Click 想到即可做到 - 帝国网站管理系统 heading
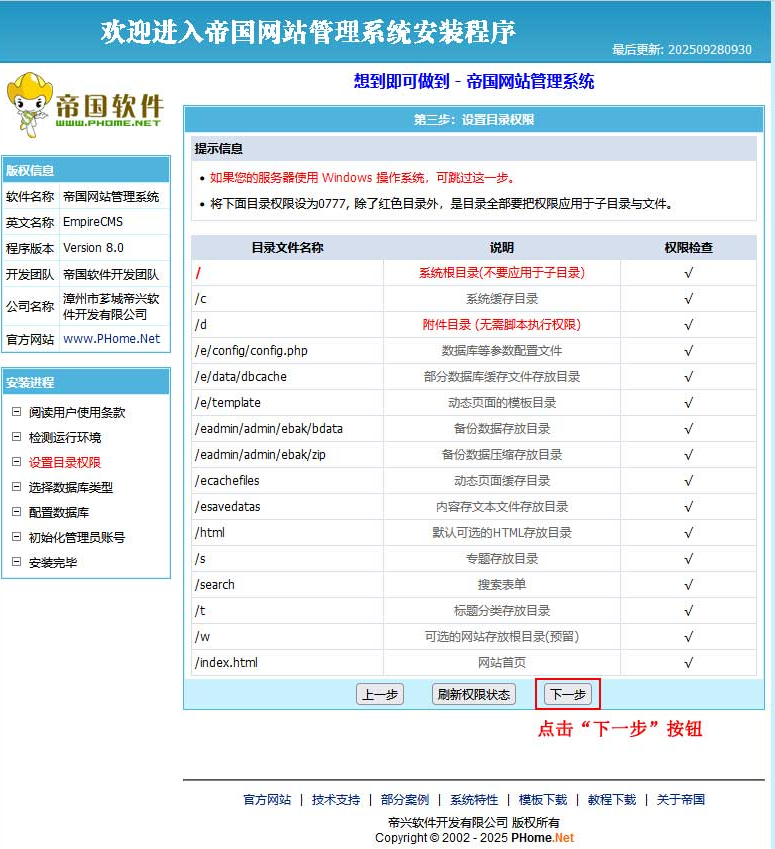Image resolution: width=775 pixels, height=849 pixels. click(x=474, y=81)
